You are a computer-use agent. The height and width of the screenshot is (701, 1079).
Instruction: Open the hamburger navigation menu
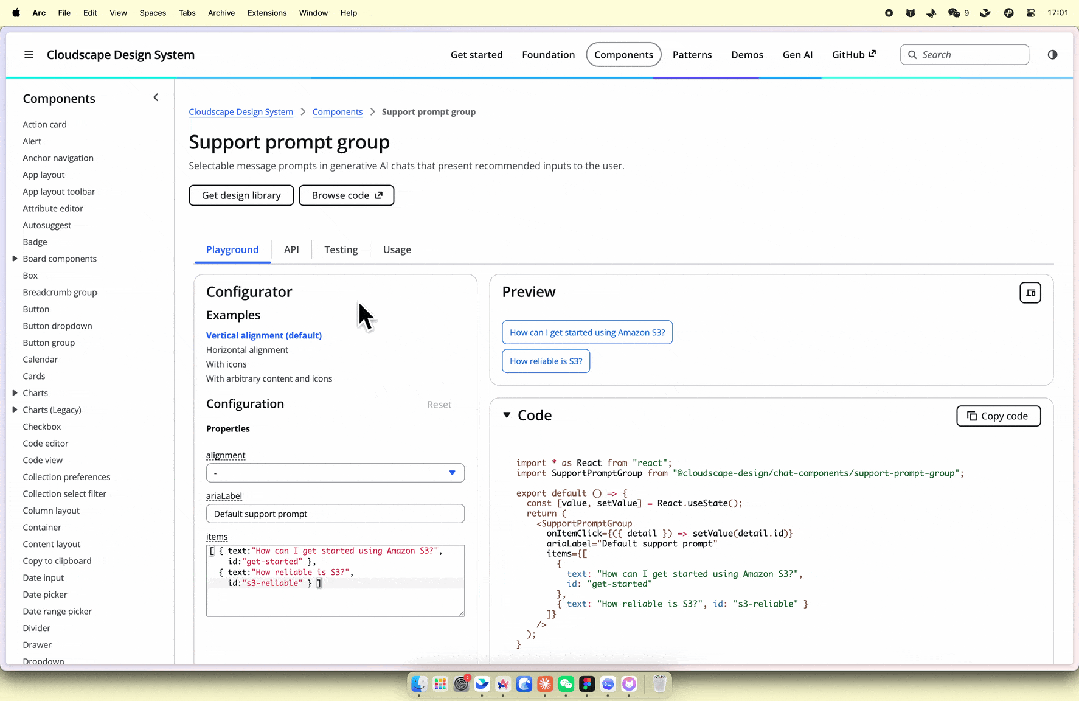[x=28, y=54]
